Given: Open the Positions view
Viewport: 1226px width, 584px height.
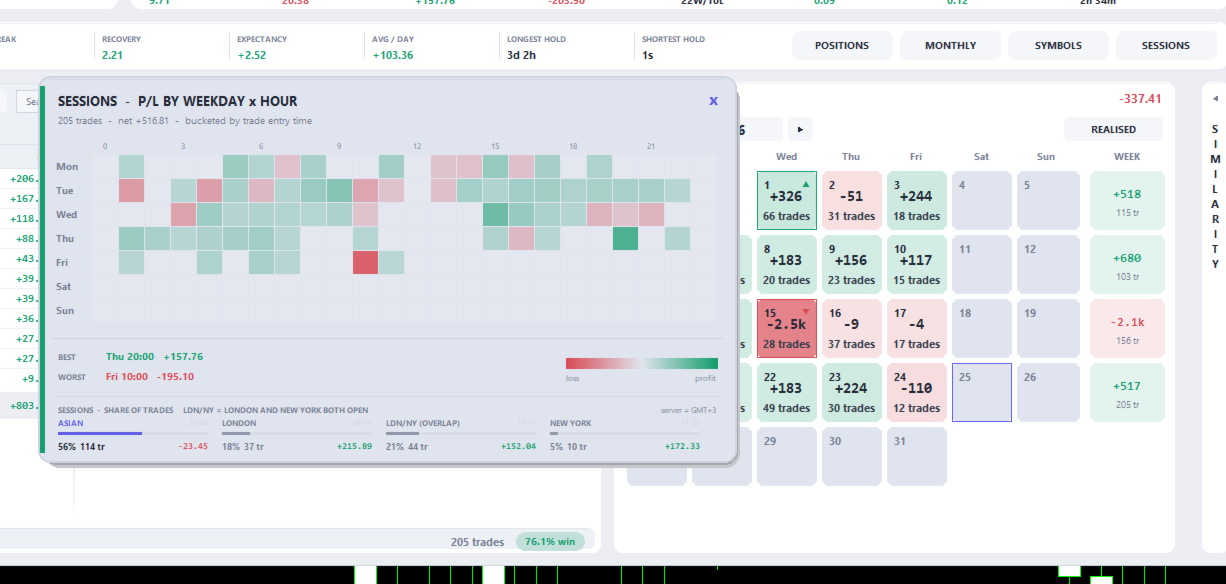Looking at the screenshot, I should tap(842, 45).
